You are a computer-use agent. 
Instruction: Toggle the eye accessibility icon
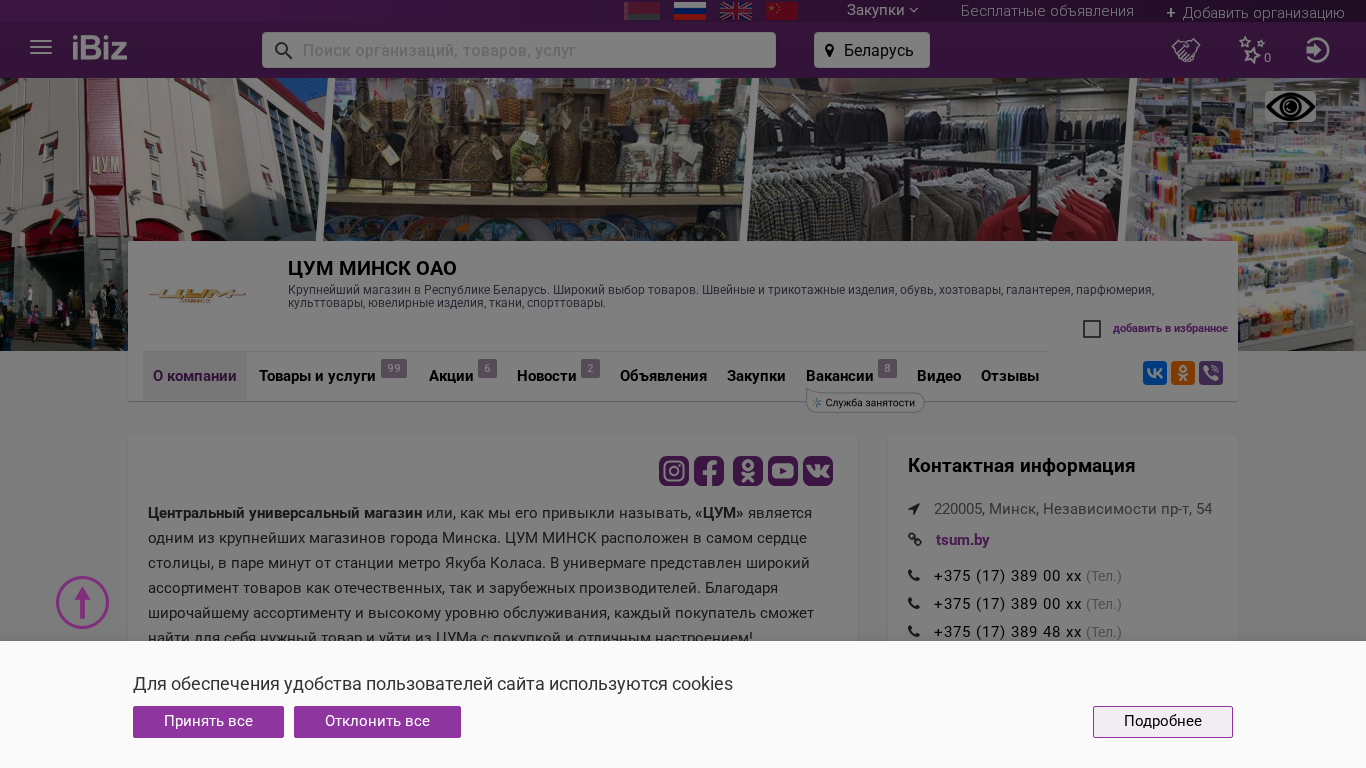click(x=1290, y=107)
